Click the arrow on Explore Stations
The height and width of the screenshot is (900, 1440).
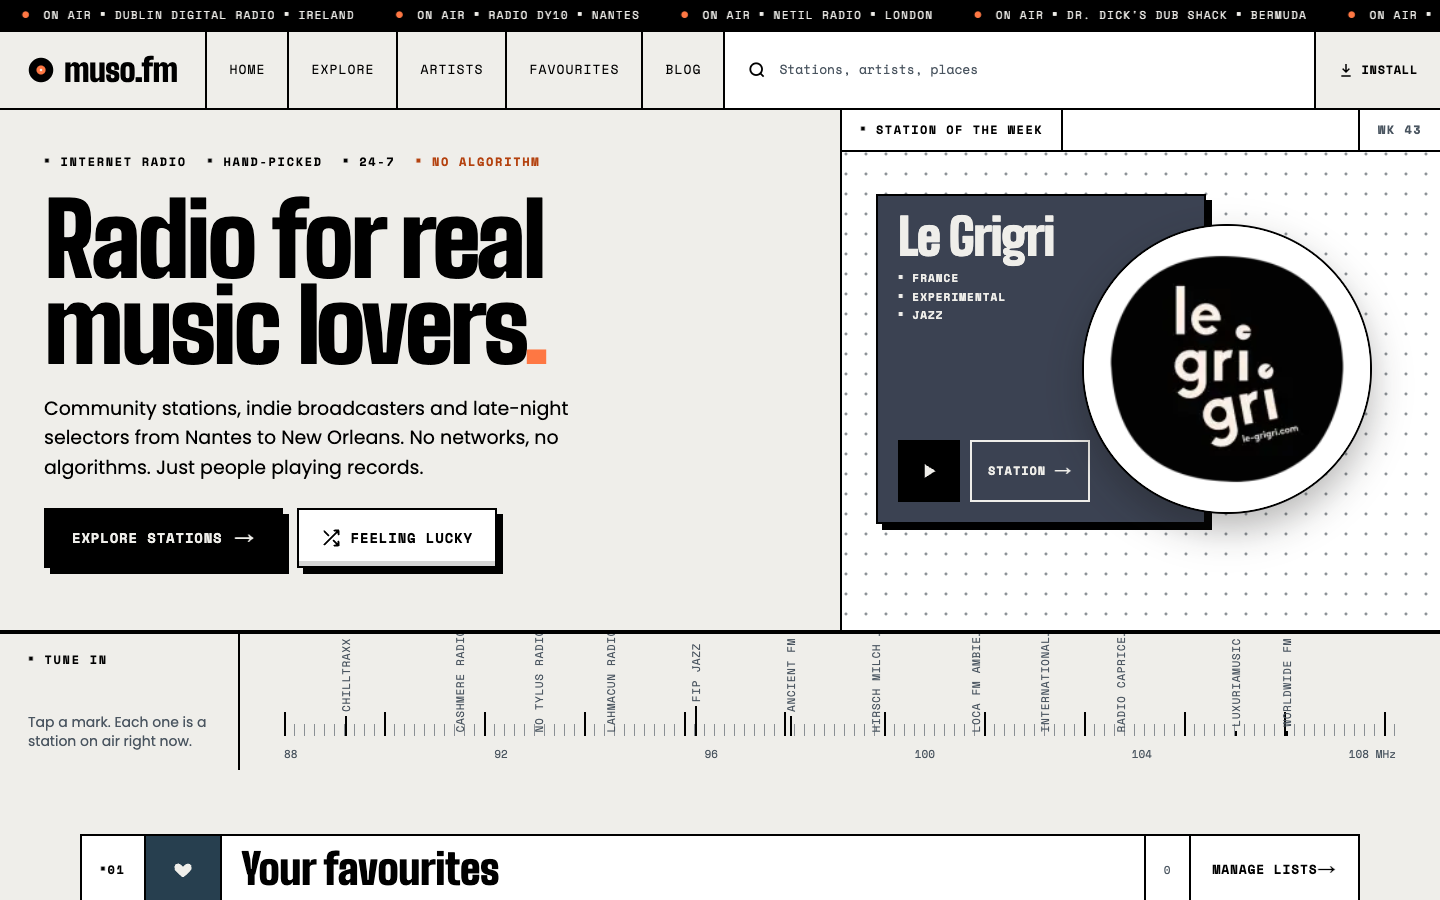[244, 538]
